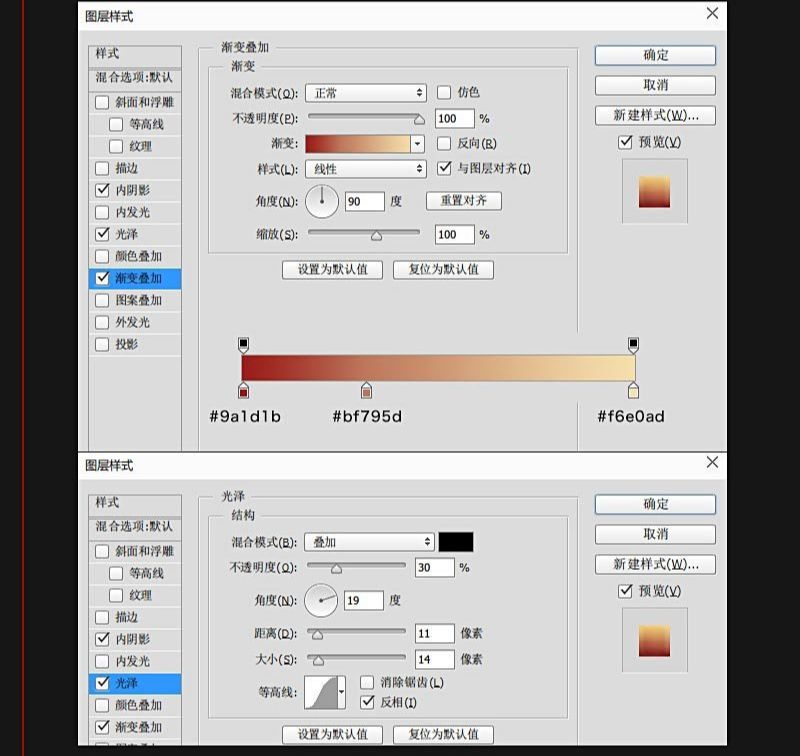800x756 pixels.
Task: Enable 仿色 dither checkbox
Action: coord(444,92)
